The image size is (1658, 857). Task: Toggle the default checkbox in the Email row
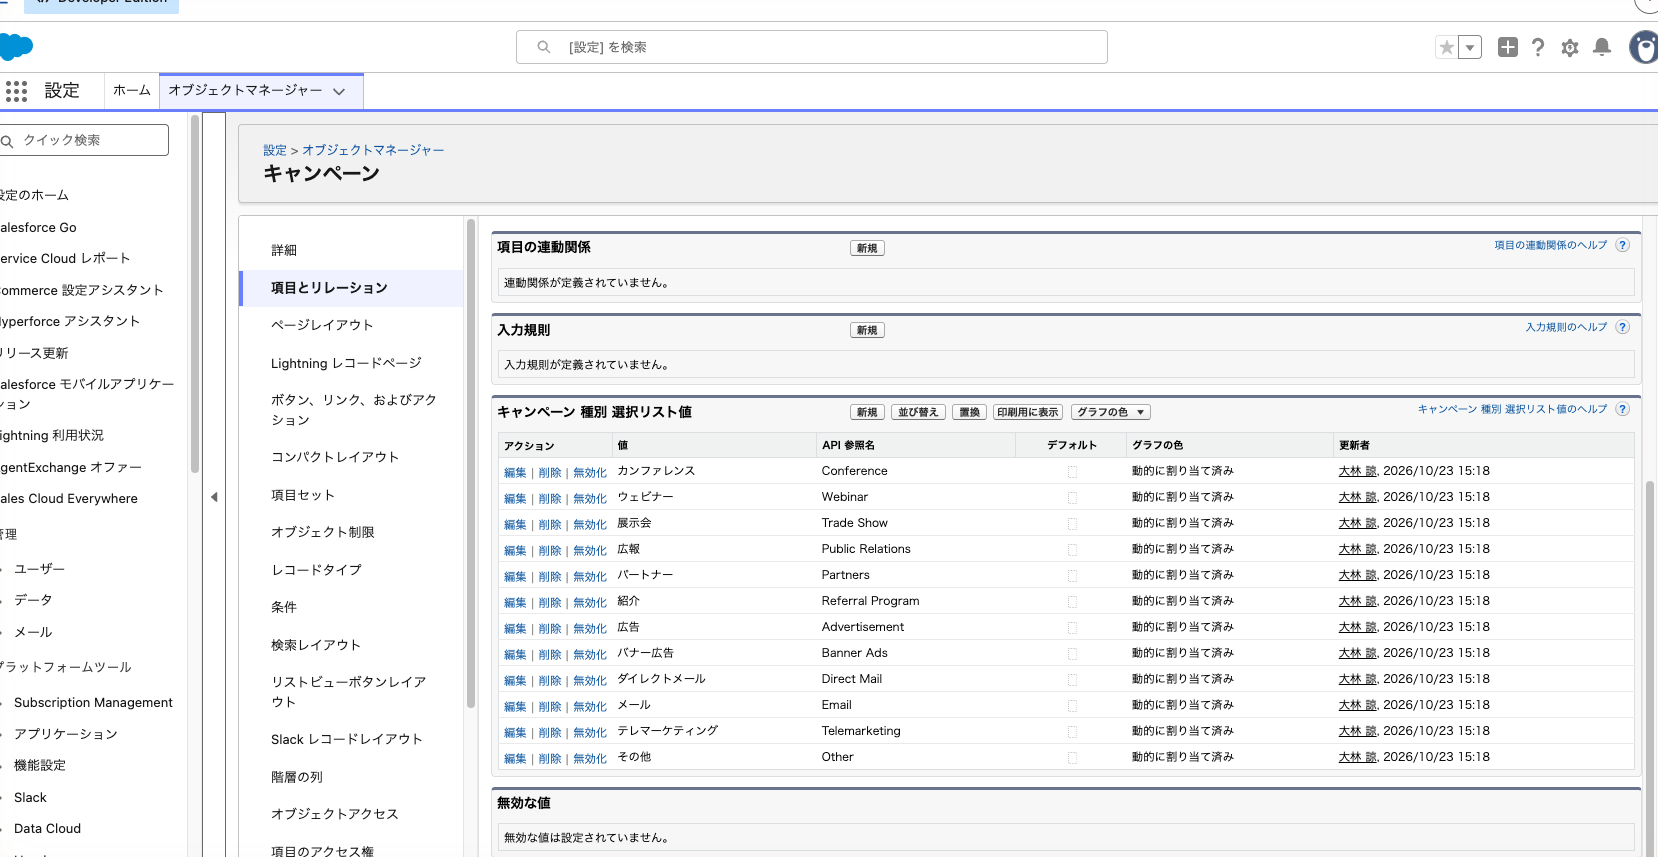pos(1072,706)
